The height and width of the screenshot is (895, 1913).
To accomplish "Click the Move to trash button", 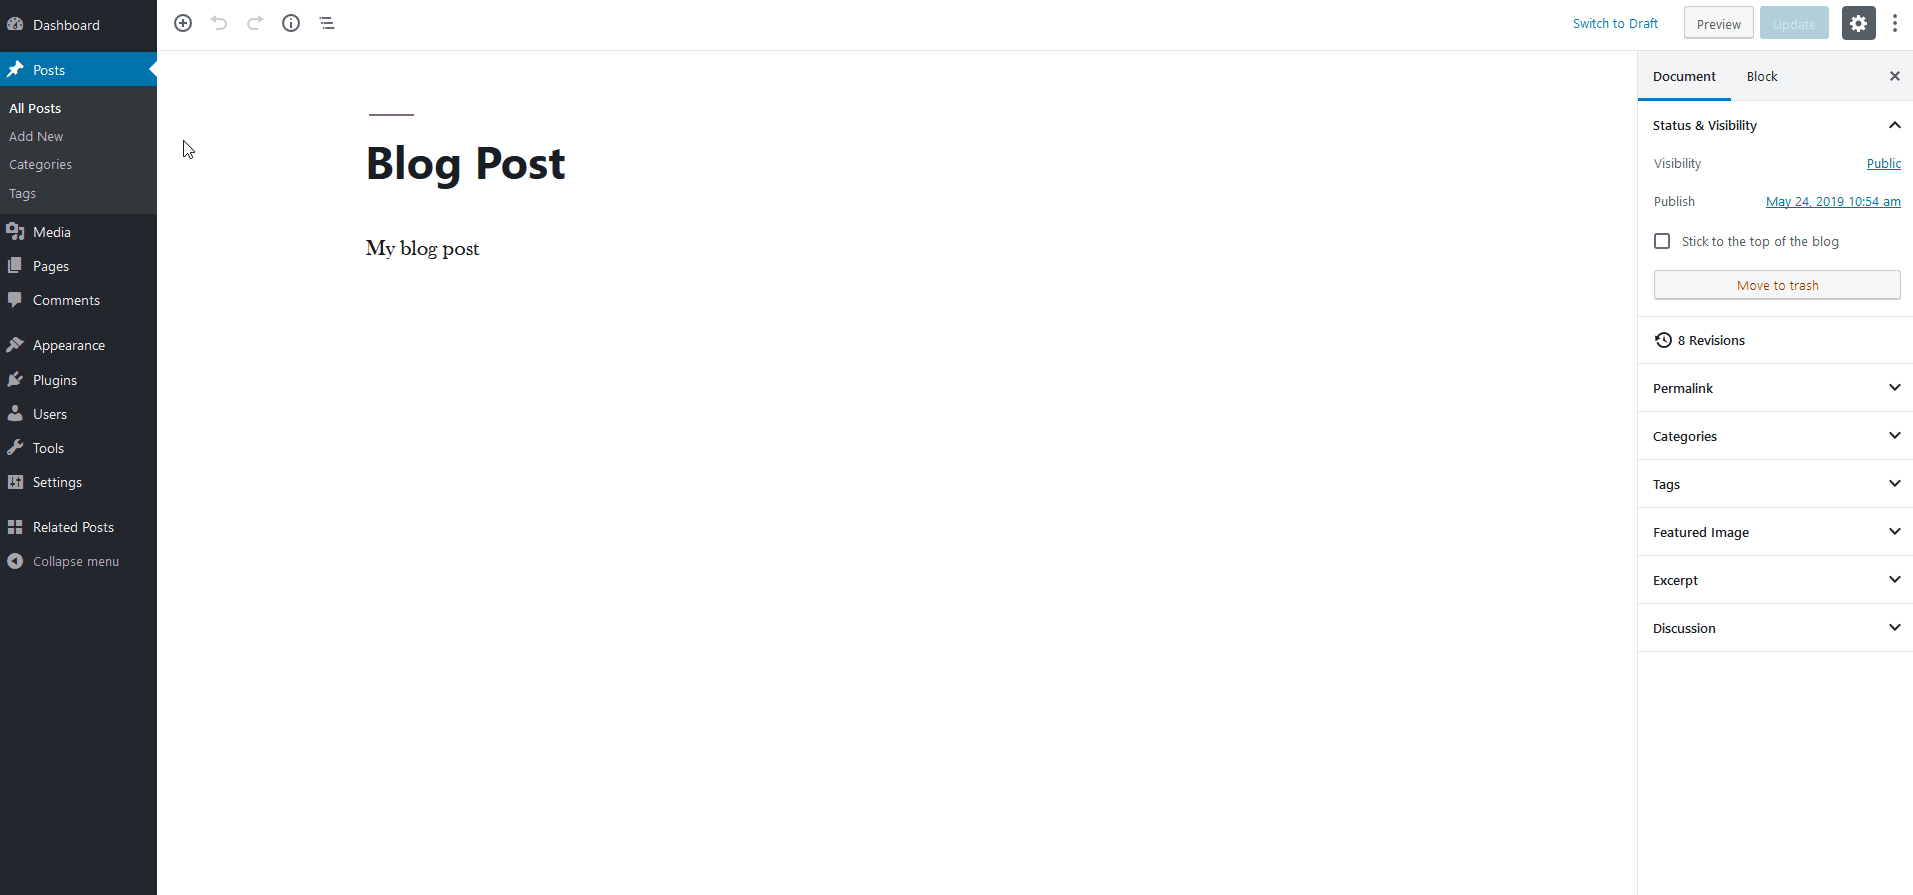I will click(x=1777, y=285).
